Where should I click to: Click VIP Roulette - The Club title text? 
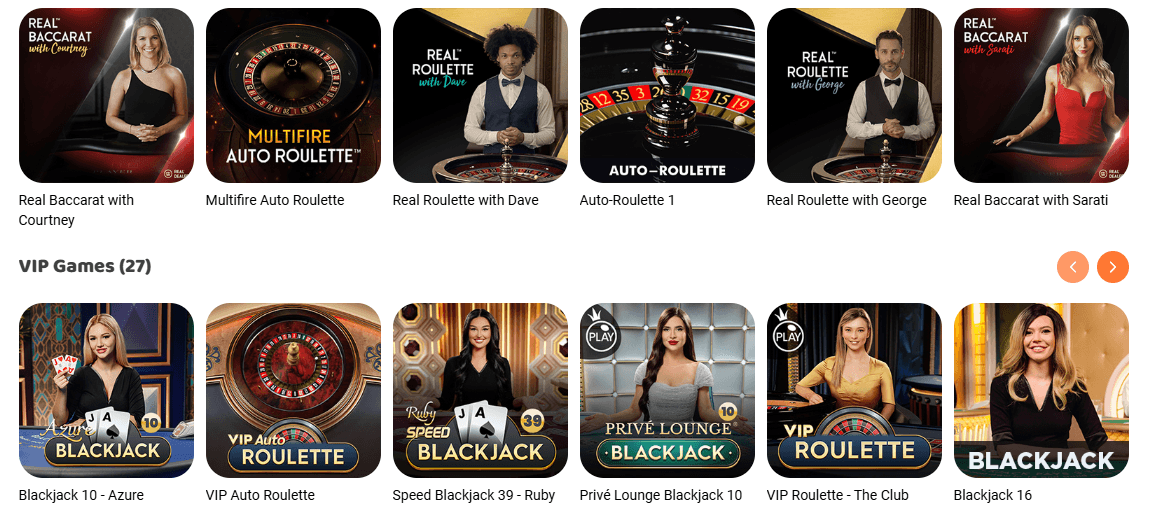click(837, 495)
